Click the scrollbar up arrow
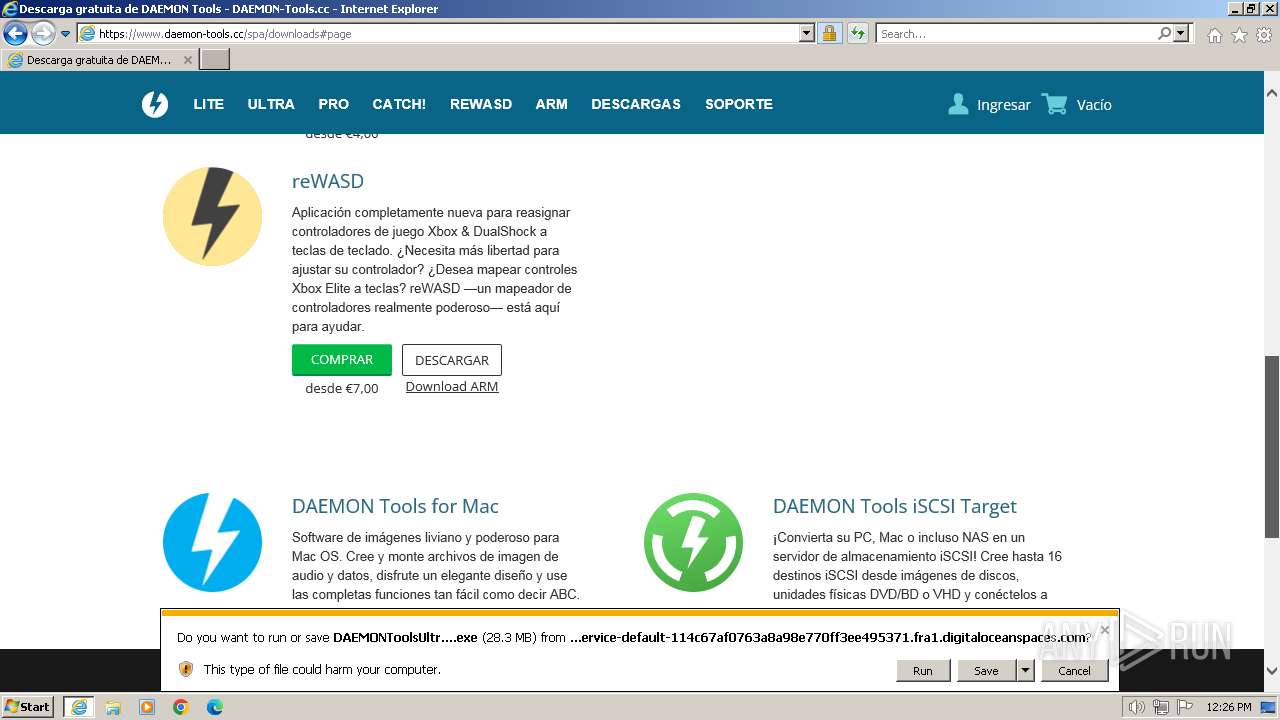 tap(1272, 92)
